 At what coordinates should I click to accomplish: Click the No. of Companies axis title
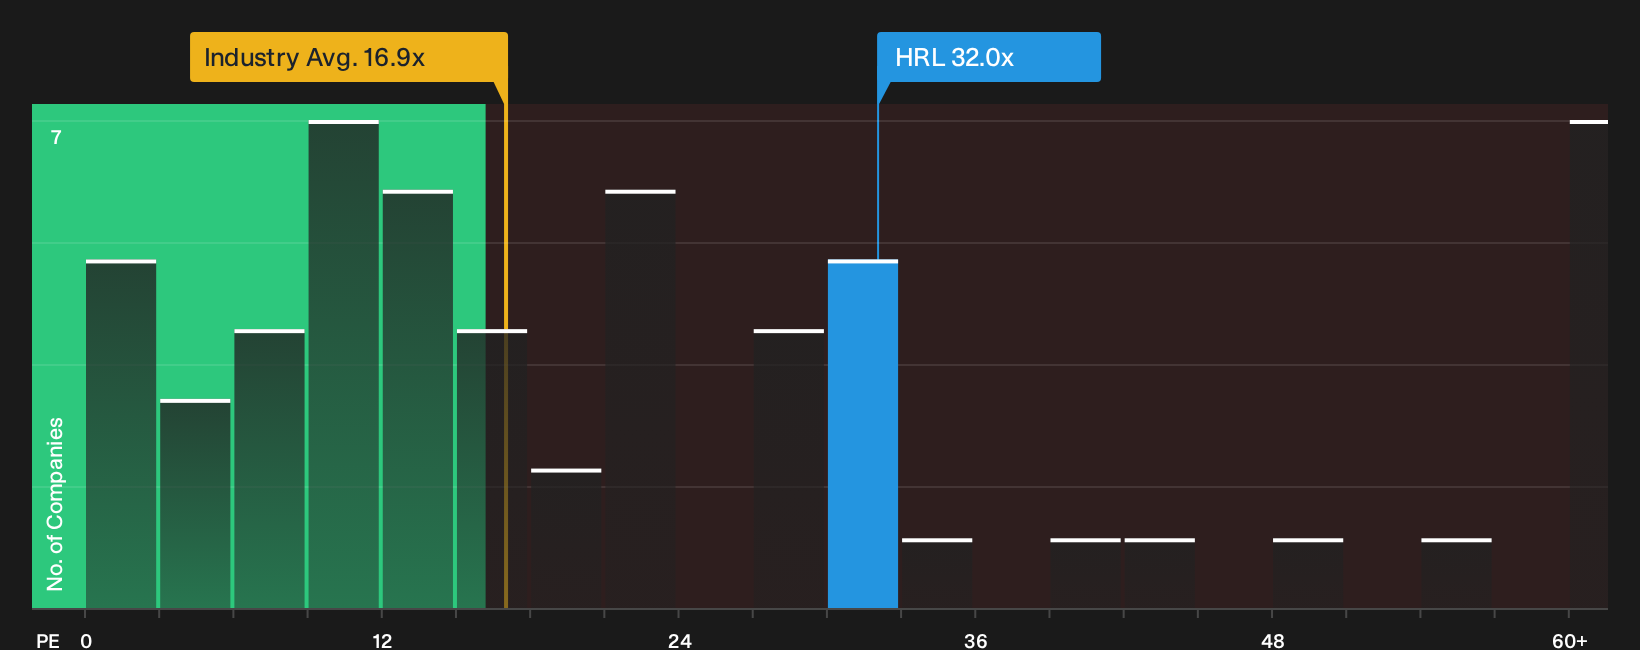(x=55, y=504)
